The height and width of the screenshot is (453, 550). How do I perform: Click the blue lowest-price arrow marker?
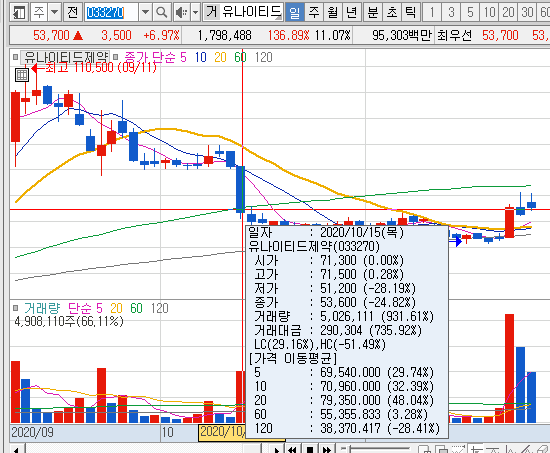tap(457, 241)
